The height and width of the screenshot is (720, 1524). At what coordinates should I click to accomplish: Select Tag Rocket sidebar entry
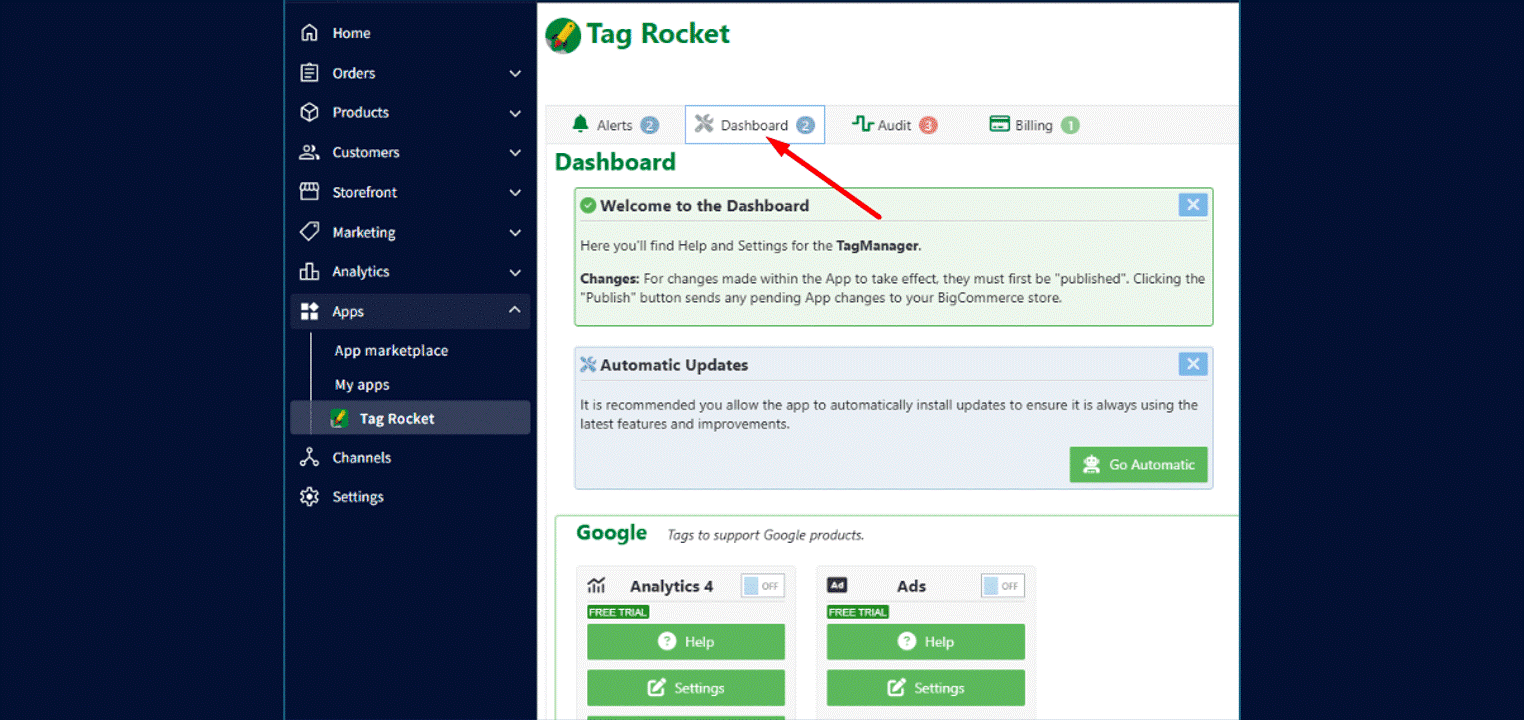[x=410, y=418]
